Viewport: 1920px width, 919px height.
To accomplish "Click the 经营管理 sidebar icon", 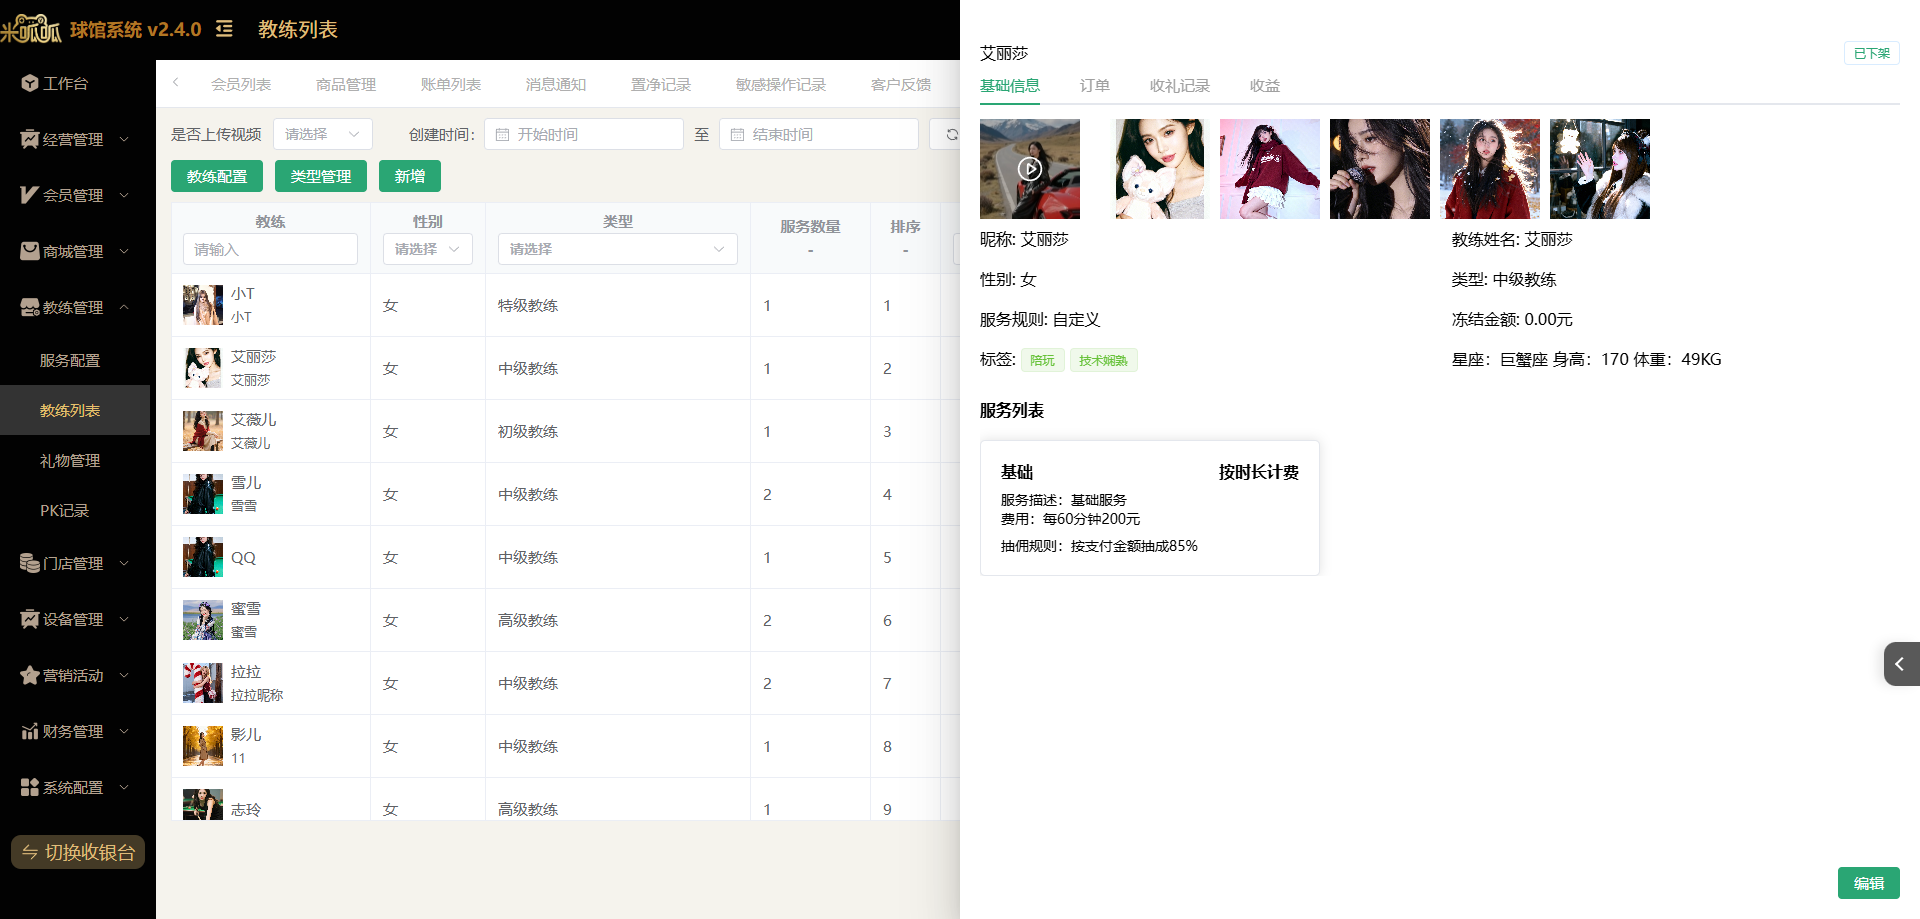I will 30,139.
